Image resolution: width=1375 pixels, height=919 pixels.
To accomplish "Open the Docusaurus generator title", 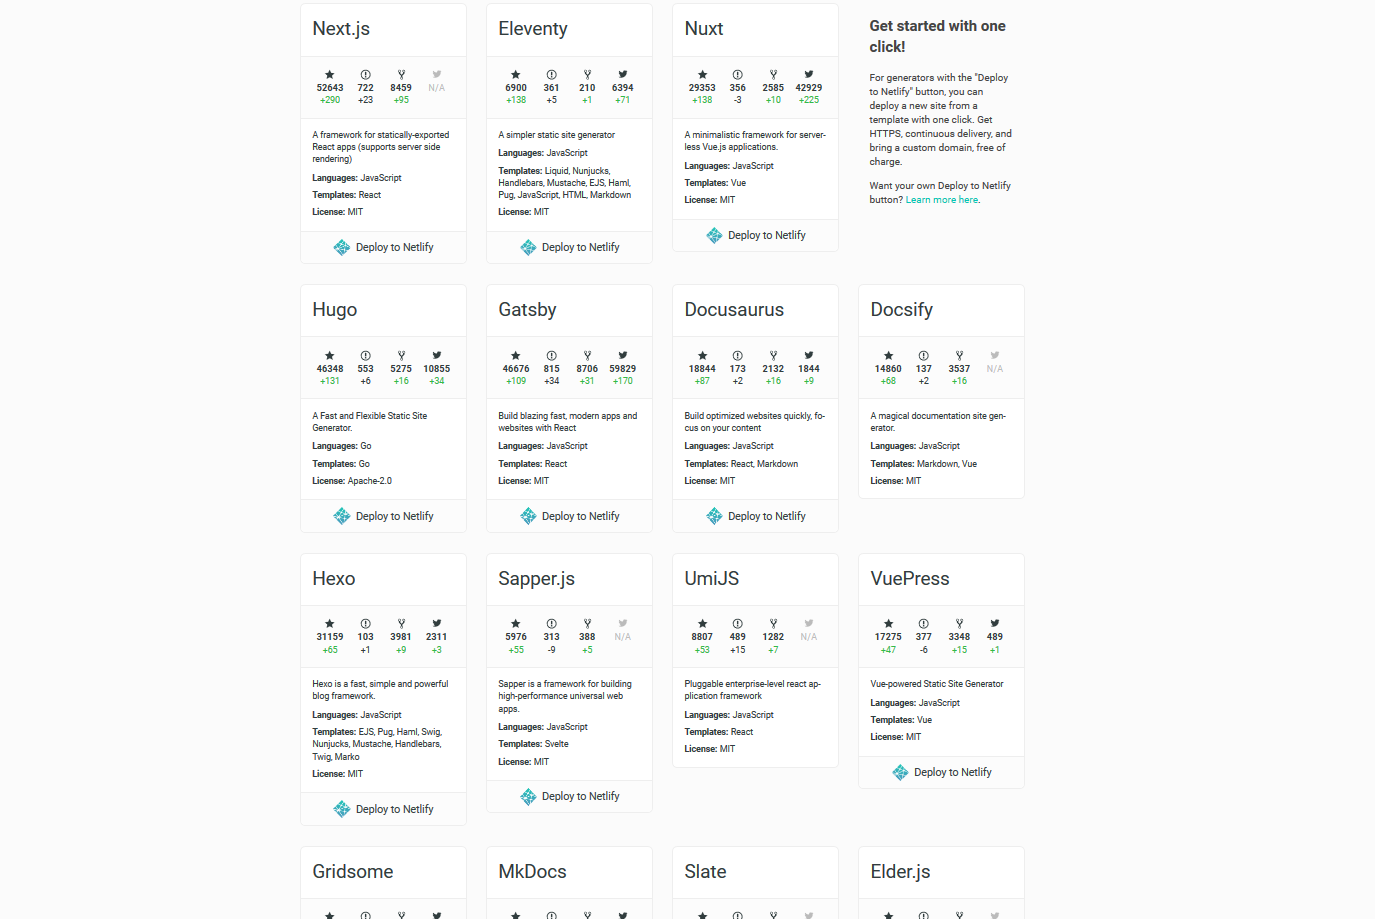I will [x=734, y=310].
